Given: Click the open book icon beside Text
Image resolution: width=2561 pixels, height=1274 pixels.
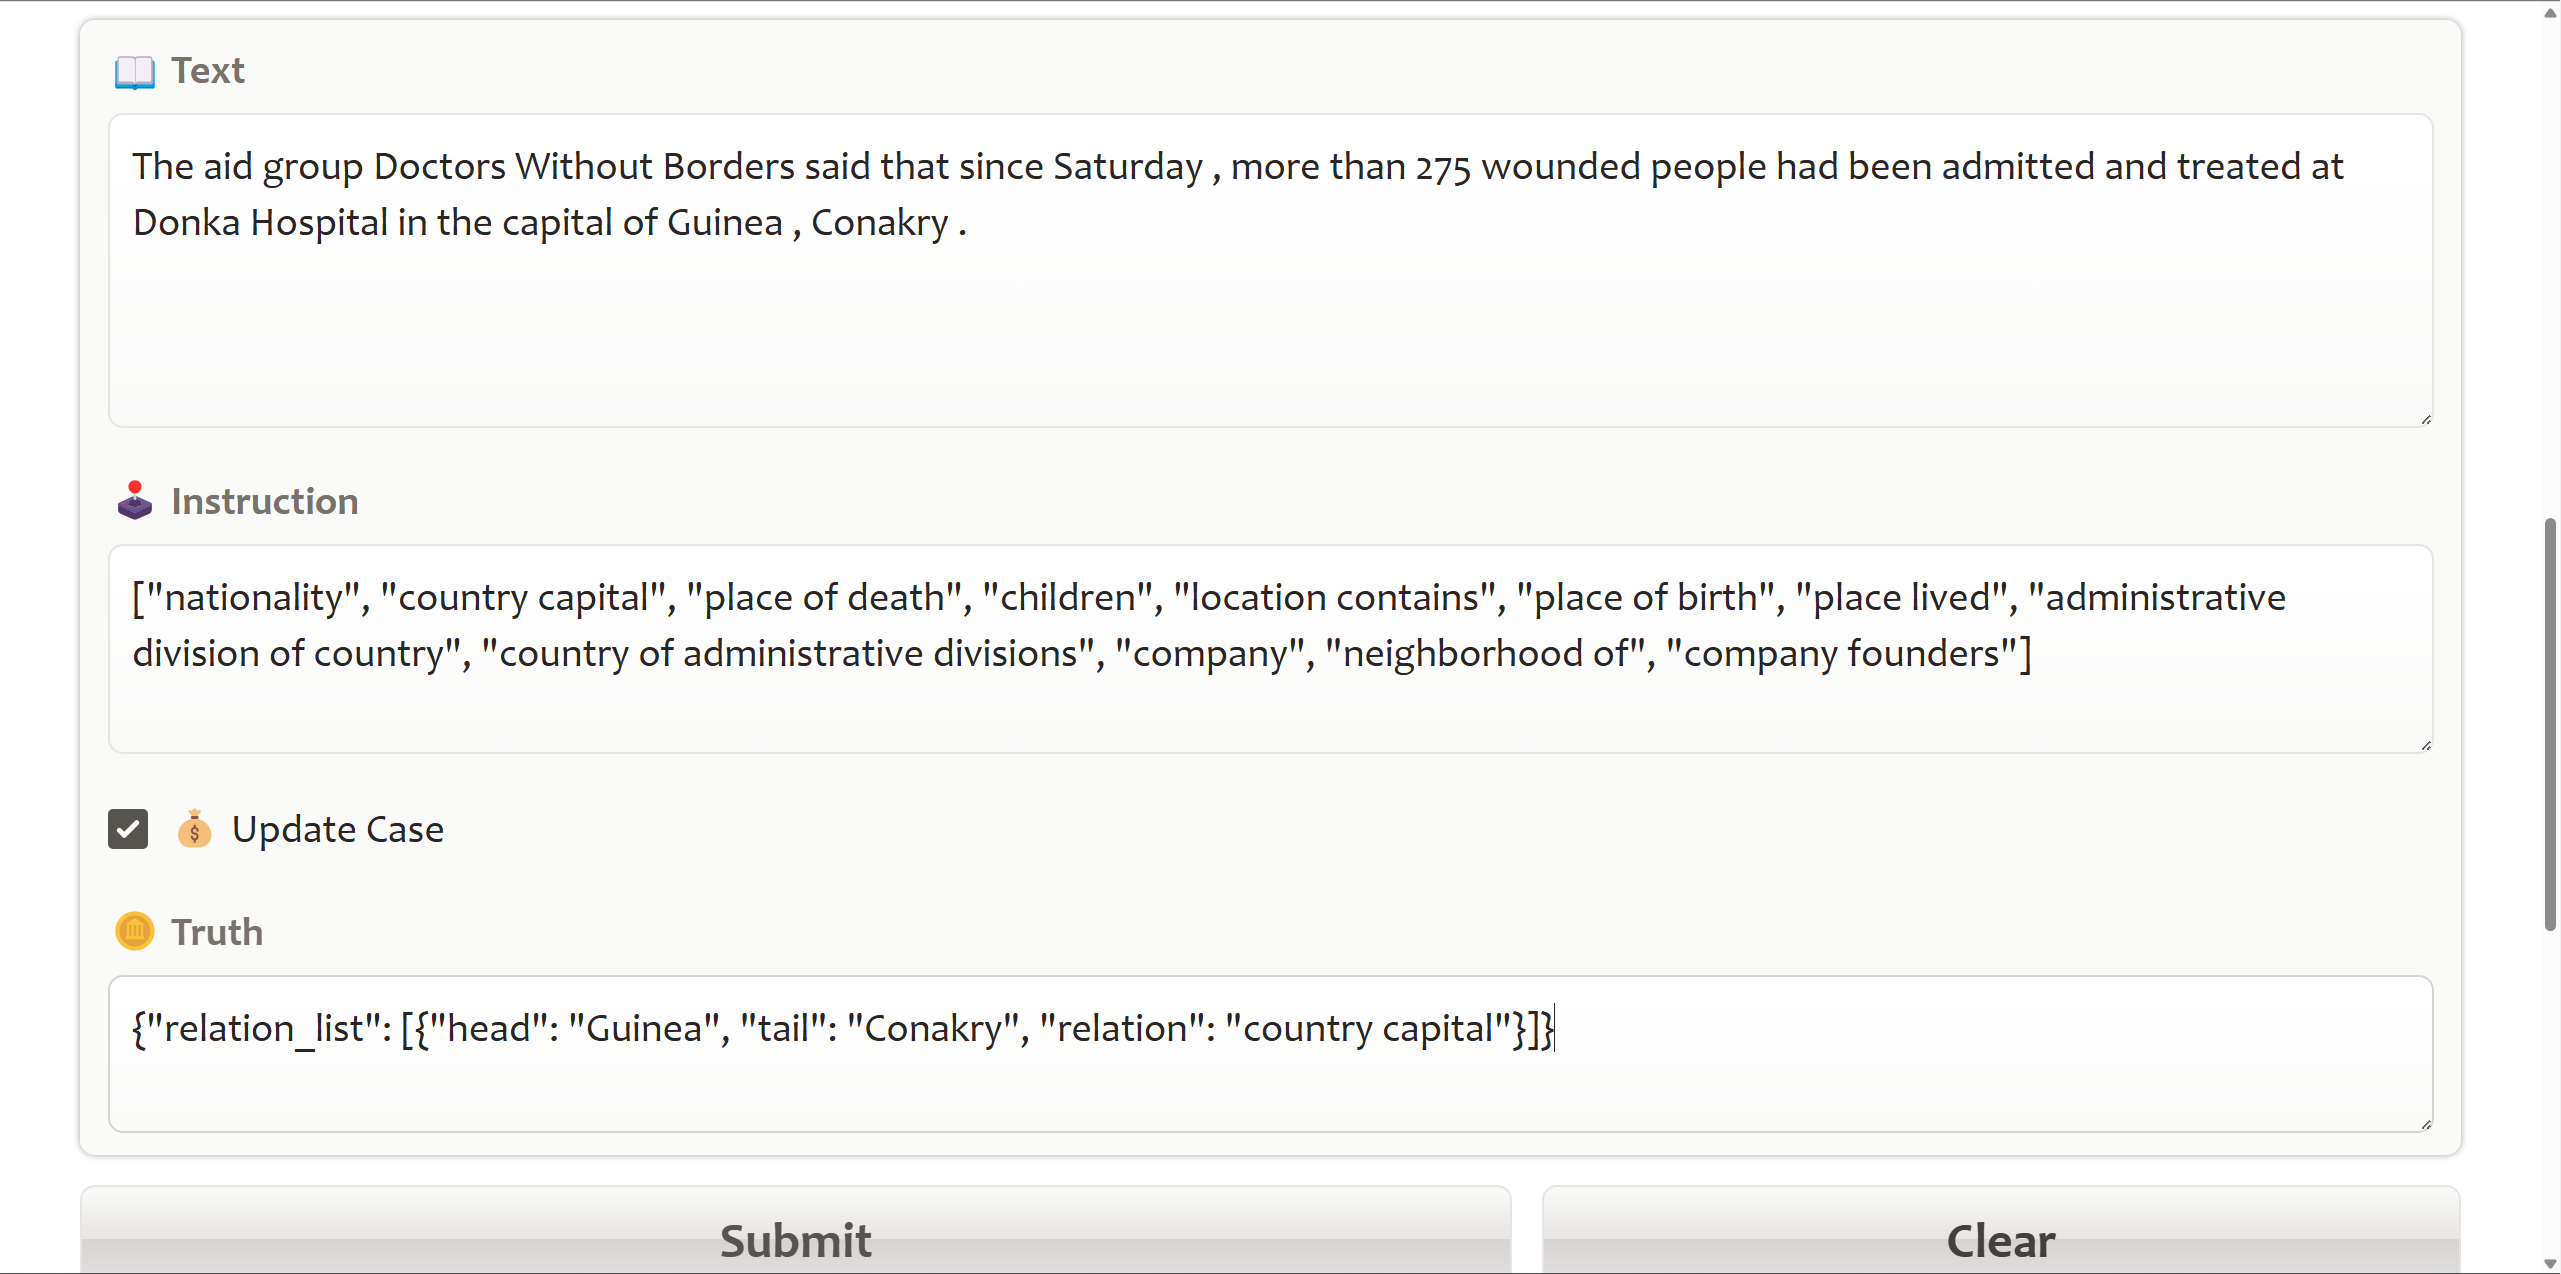Looking at the screenshot, I should click(135, 72).
